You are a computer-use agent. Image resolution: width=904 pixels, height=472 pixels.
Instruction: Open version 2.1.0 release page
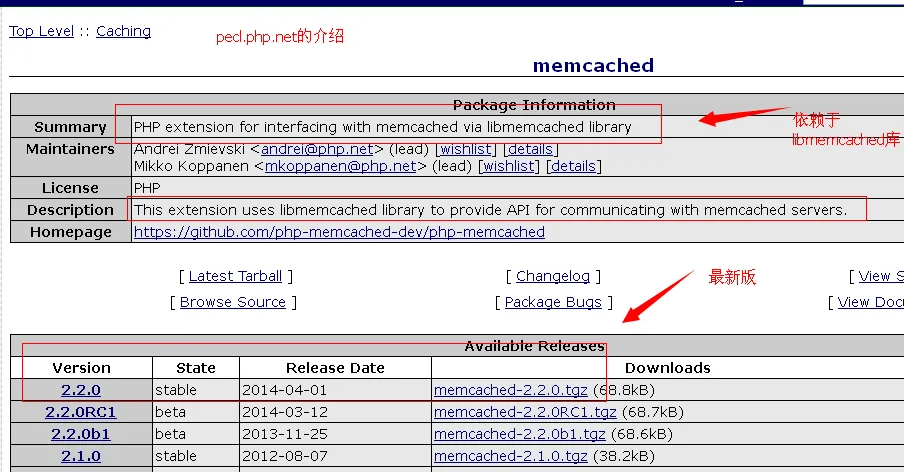[x=81, y=456]
